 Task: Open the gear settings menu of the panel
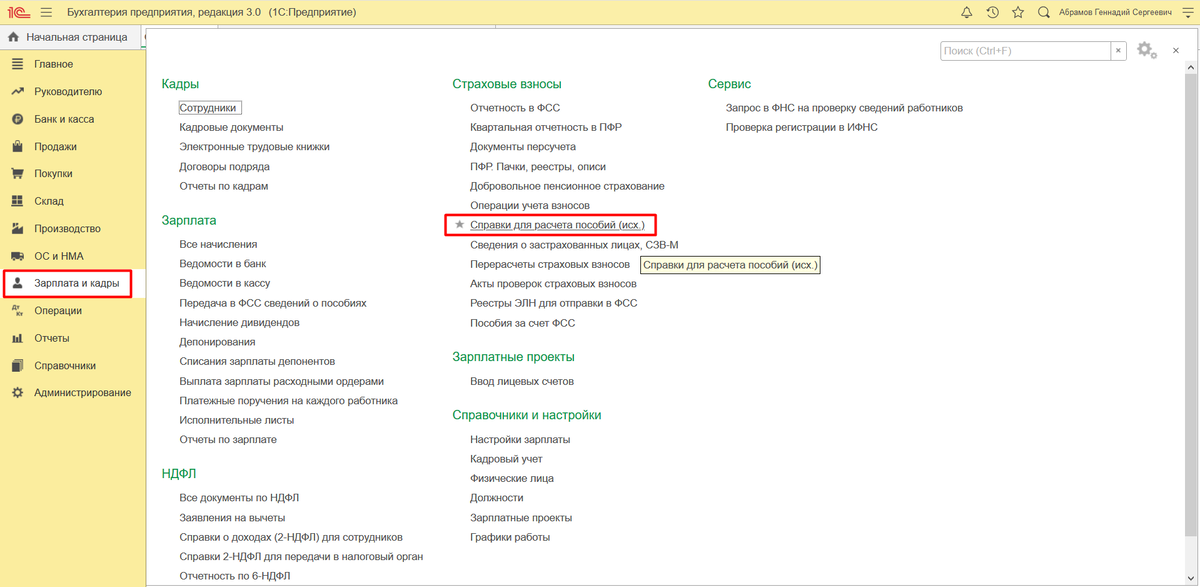[x=1146, y=51]
